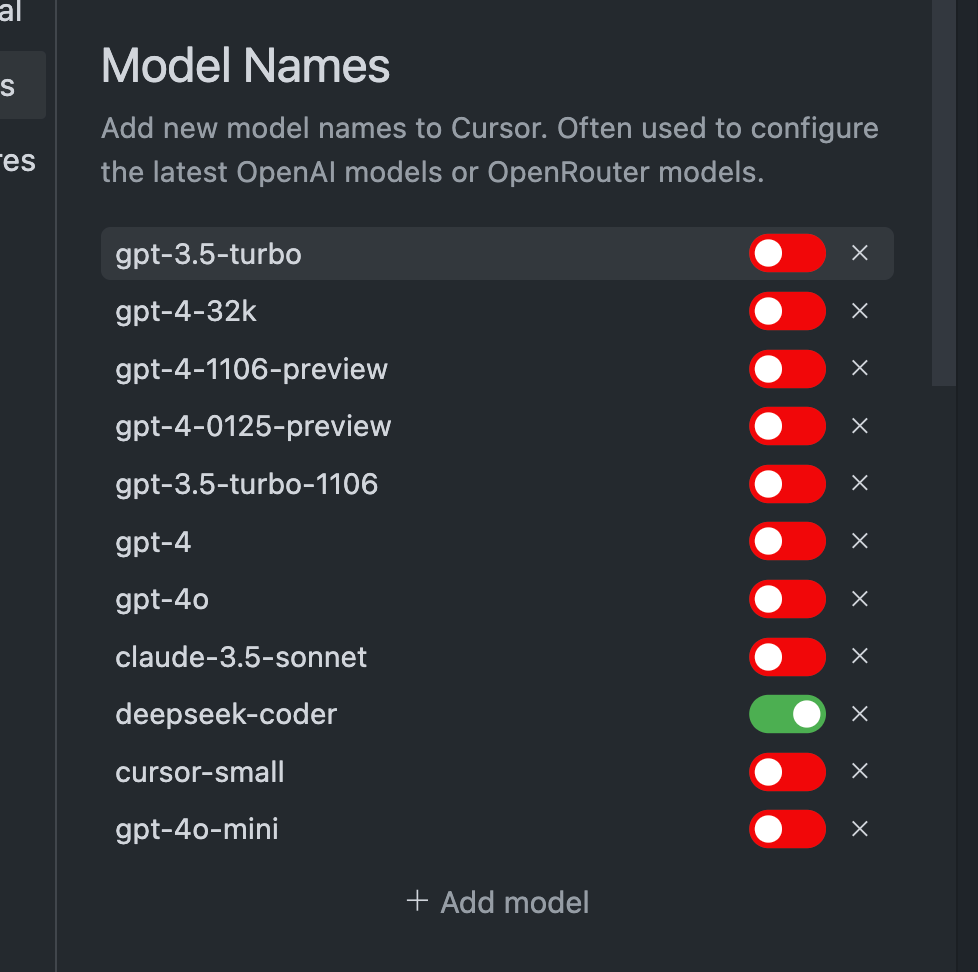Select the gpt-4 model name row
Viewport: 978px width, 972px height.
click(x=154, y=543)
